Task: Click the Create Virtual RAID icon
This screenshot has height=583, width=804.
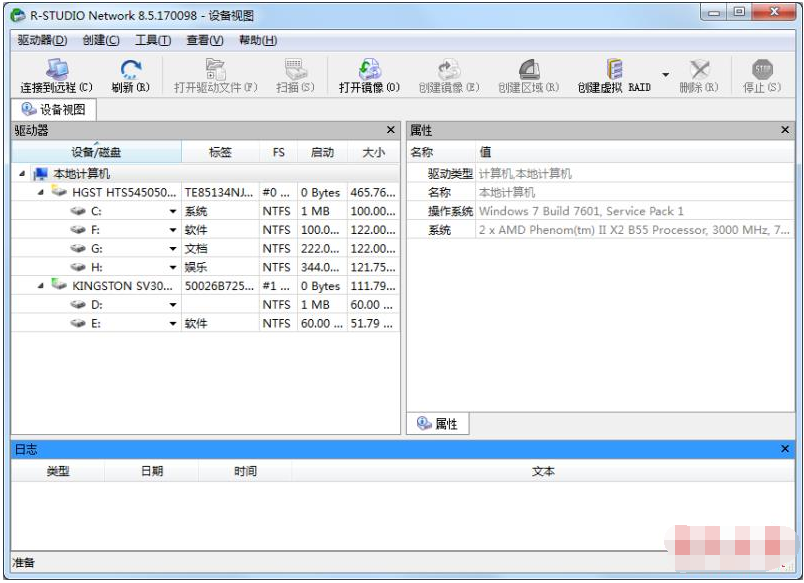Action: point(614,71)
